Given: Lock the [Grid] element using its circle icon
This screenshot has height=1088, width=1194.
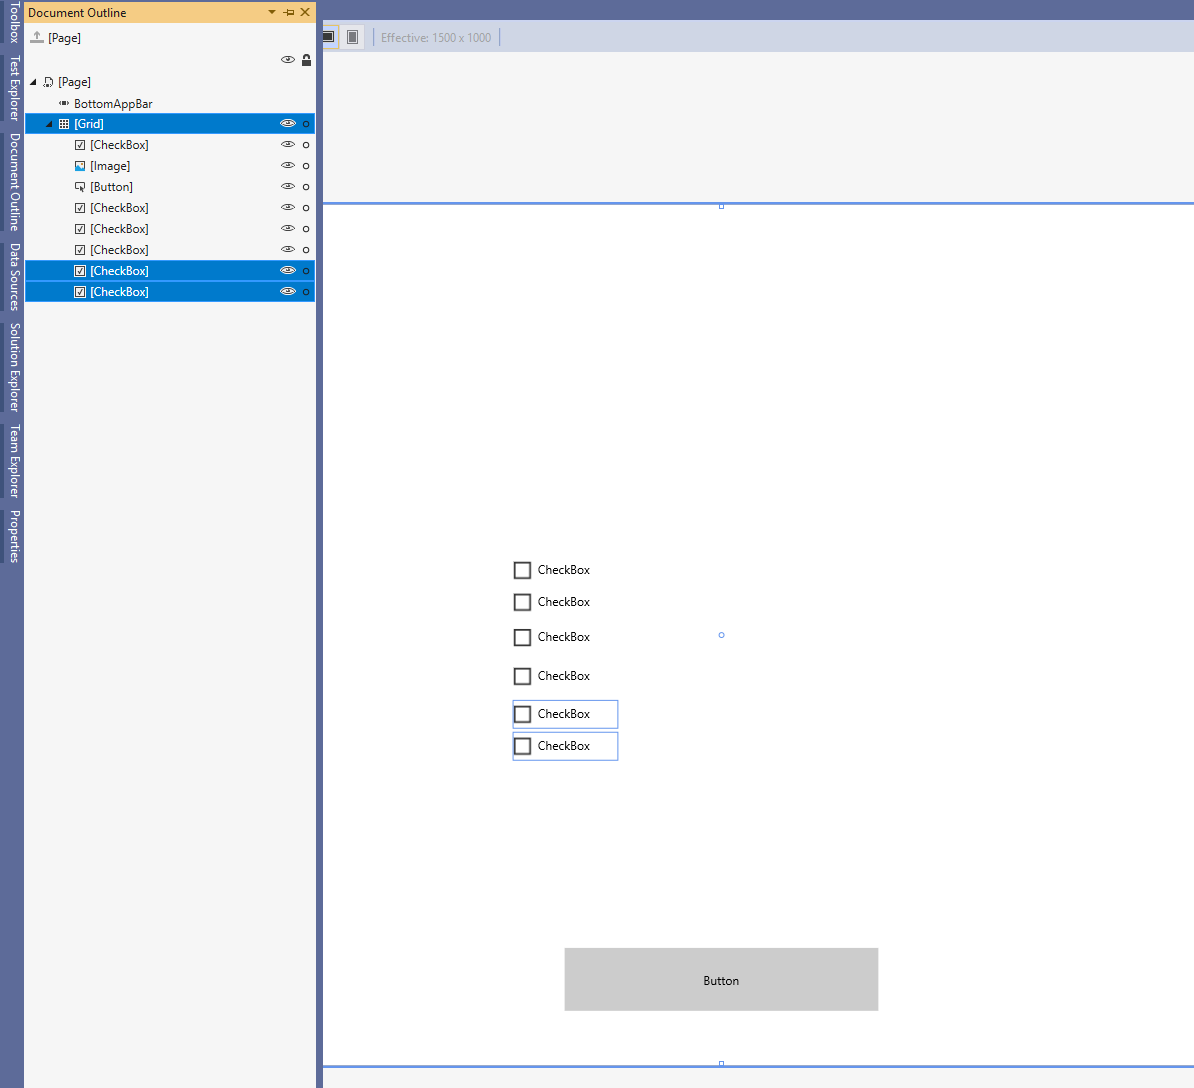Looking at the screenshot, I should pyautogui.click(x=306, y=123).
